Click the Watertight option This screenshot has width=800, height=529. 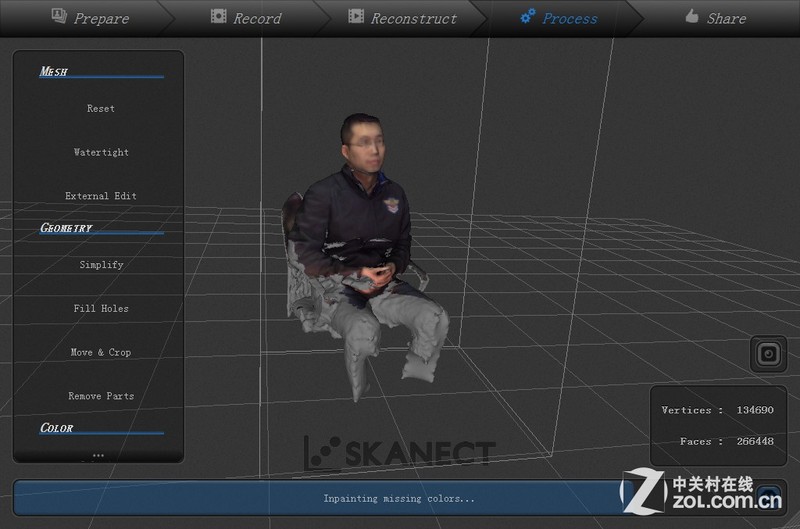(x=101, y=152)
